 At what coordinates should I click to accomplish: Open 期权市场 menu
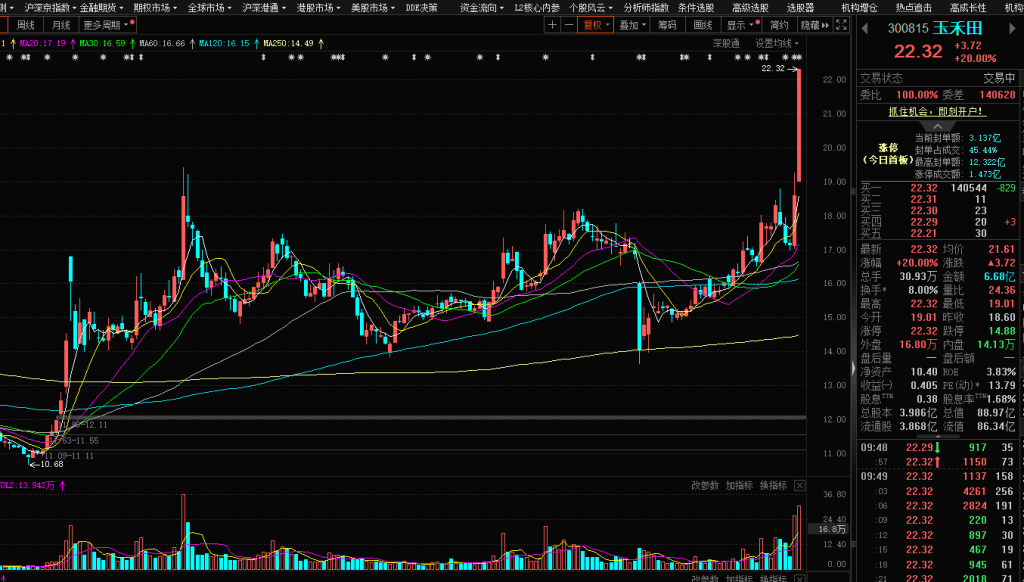(155, 8)
